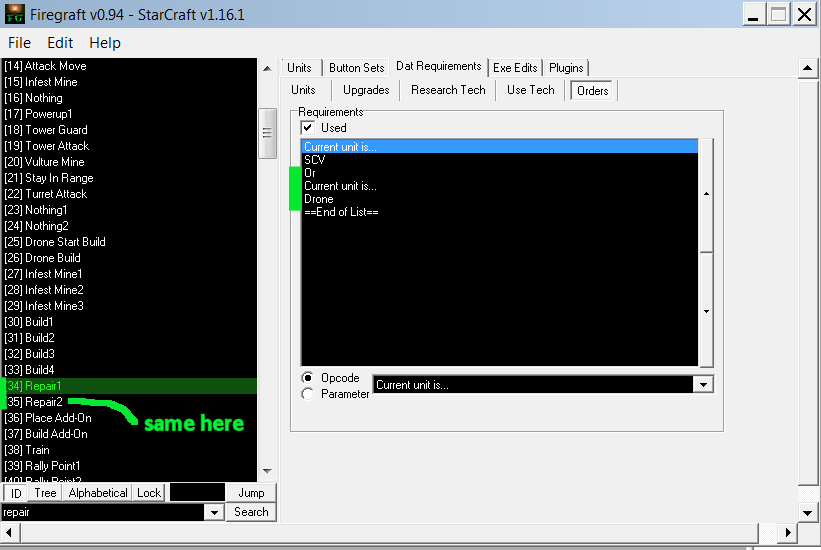Open the Units sub-tab under Dat Requirements
821x550 pixels.
[x=303, y=90]
